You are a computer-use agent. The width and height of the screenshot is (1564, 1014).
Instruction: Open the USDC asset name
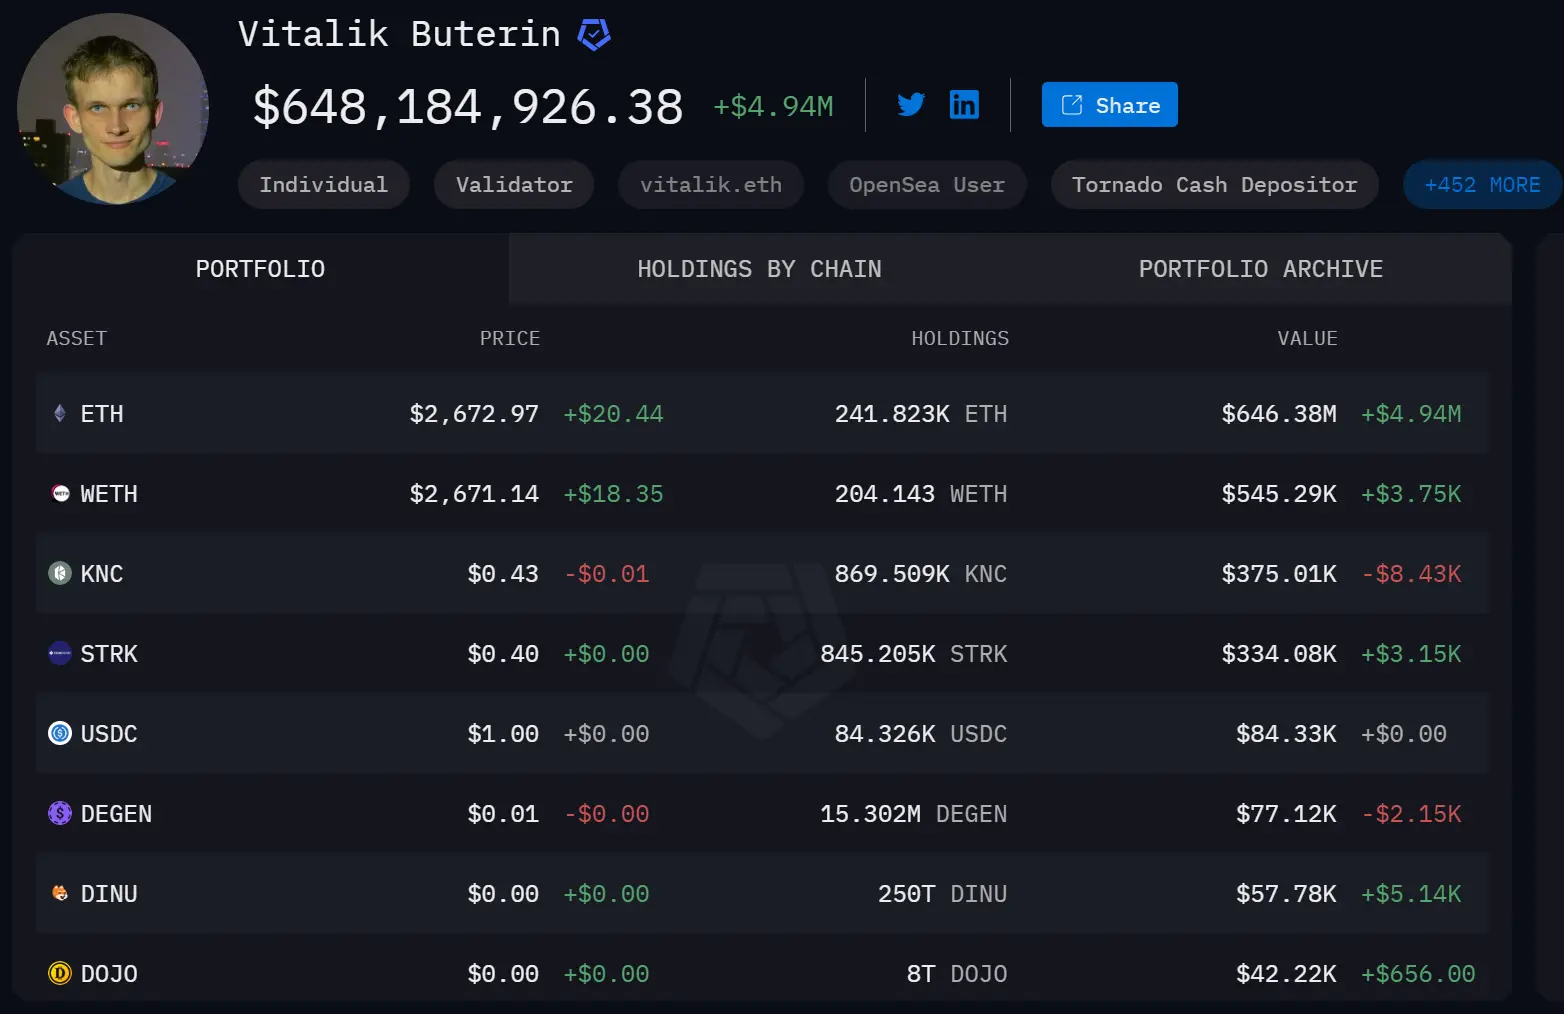pyautogui.click(x=109, y=734)
